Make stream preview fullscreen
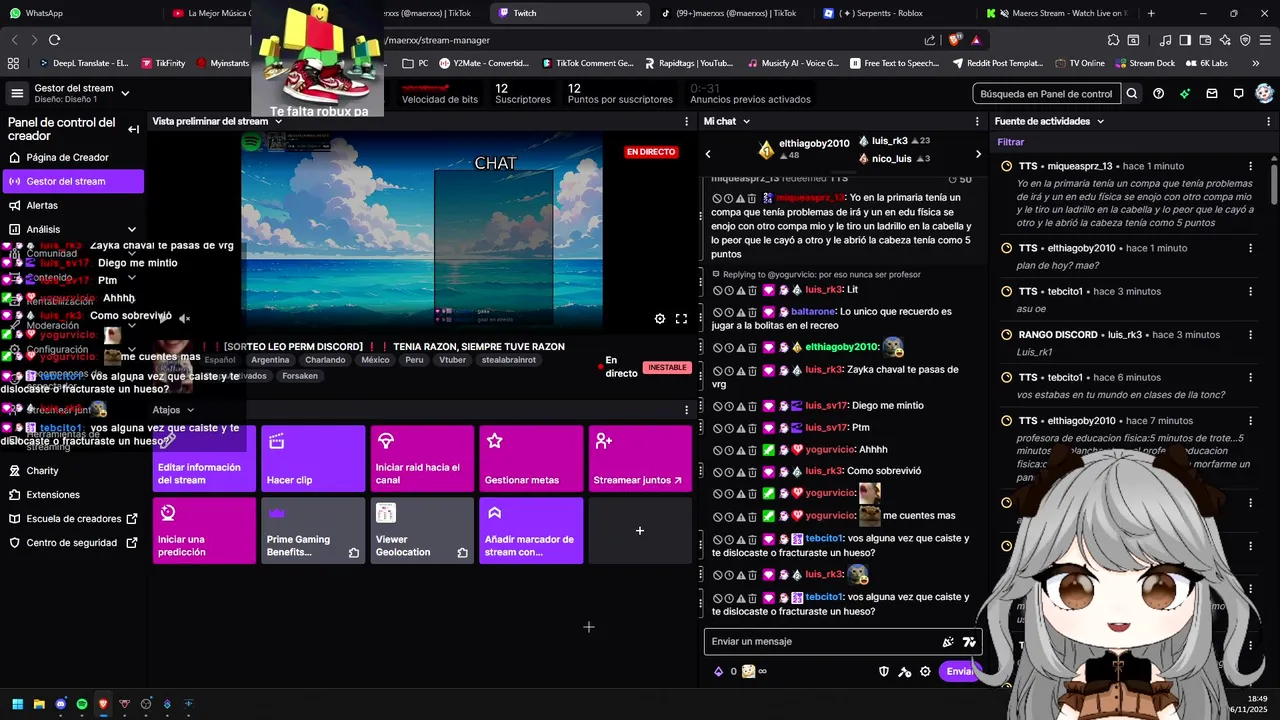This screenshot has width=1280, height=720. pos(681,319)
